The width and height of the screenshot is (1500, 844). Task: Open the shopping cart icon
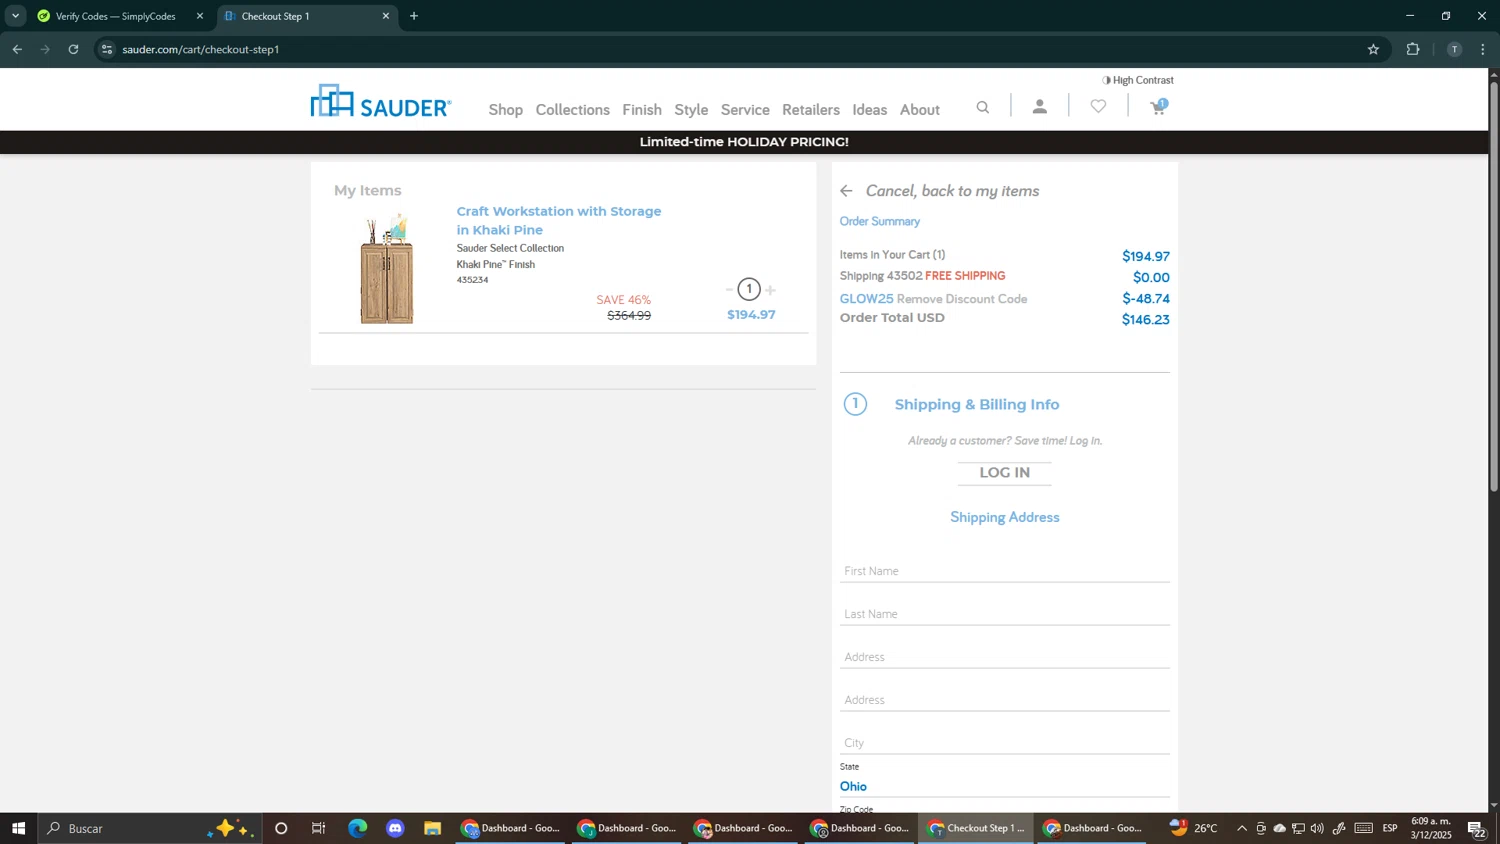1159,106
